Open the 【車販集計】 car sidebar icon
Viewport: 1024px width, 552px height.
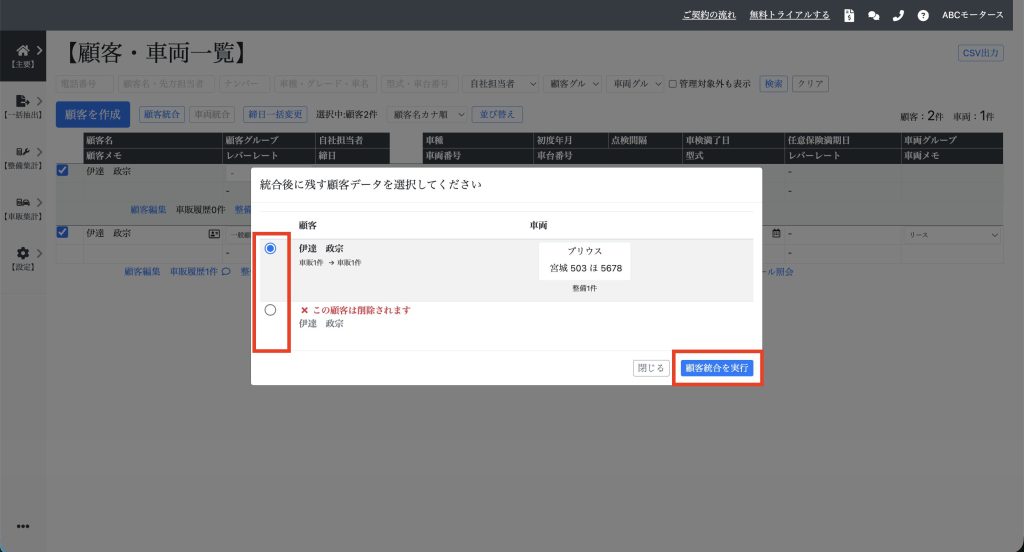tap(22, 202)
